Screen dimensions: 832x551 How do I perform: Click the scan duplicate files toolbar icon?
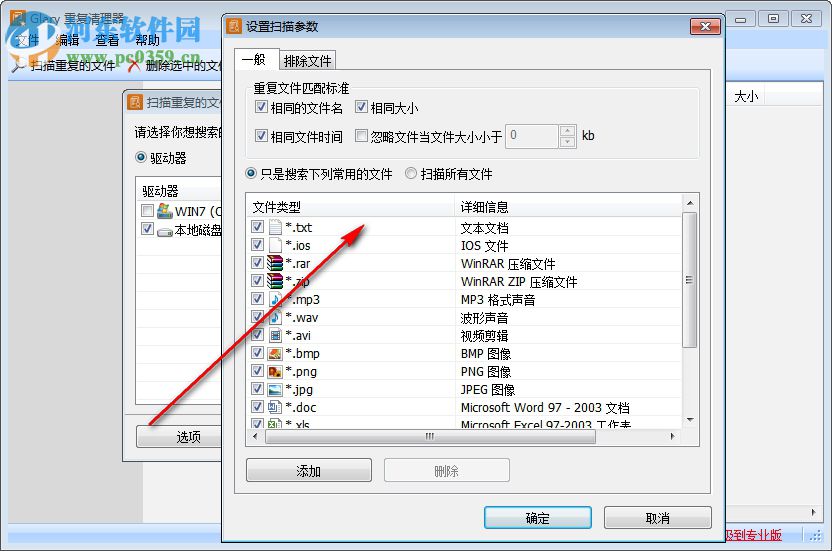(x=19, y=65)
